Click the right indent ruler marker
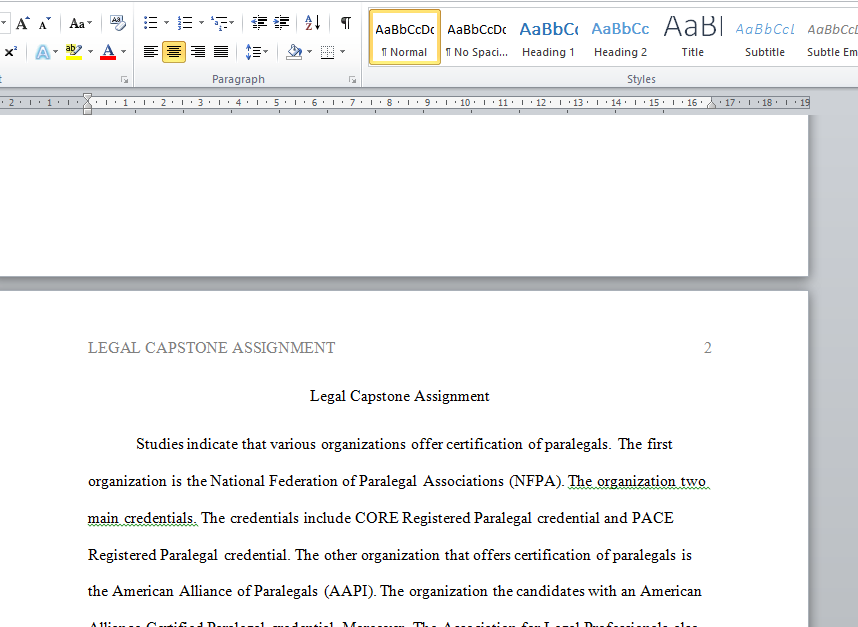The image size is (858, 627). [x=711, y=104]
